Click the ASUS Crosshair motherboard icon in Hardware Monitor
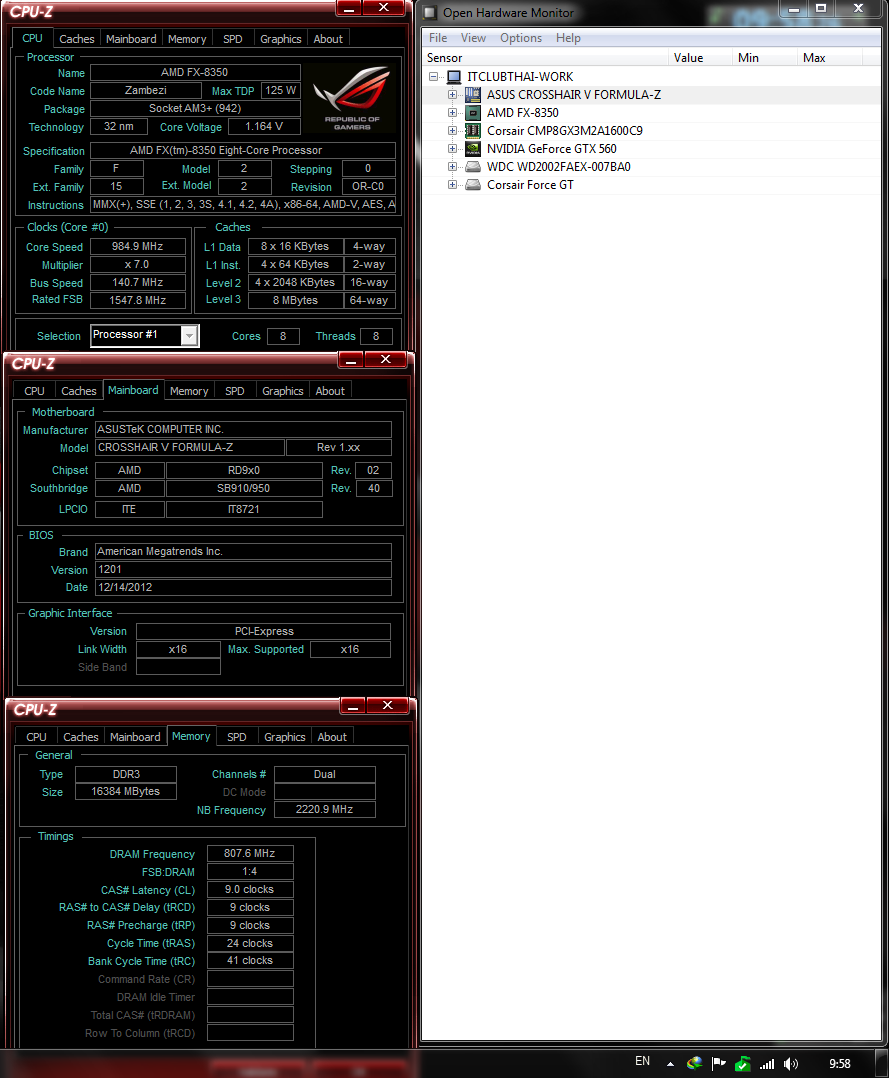The image size is (889, 1080). point(472,94)
